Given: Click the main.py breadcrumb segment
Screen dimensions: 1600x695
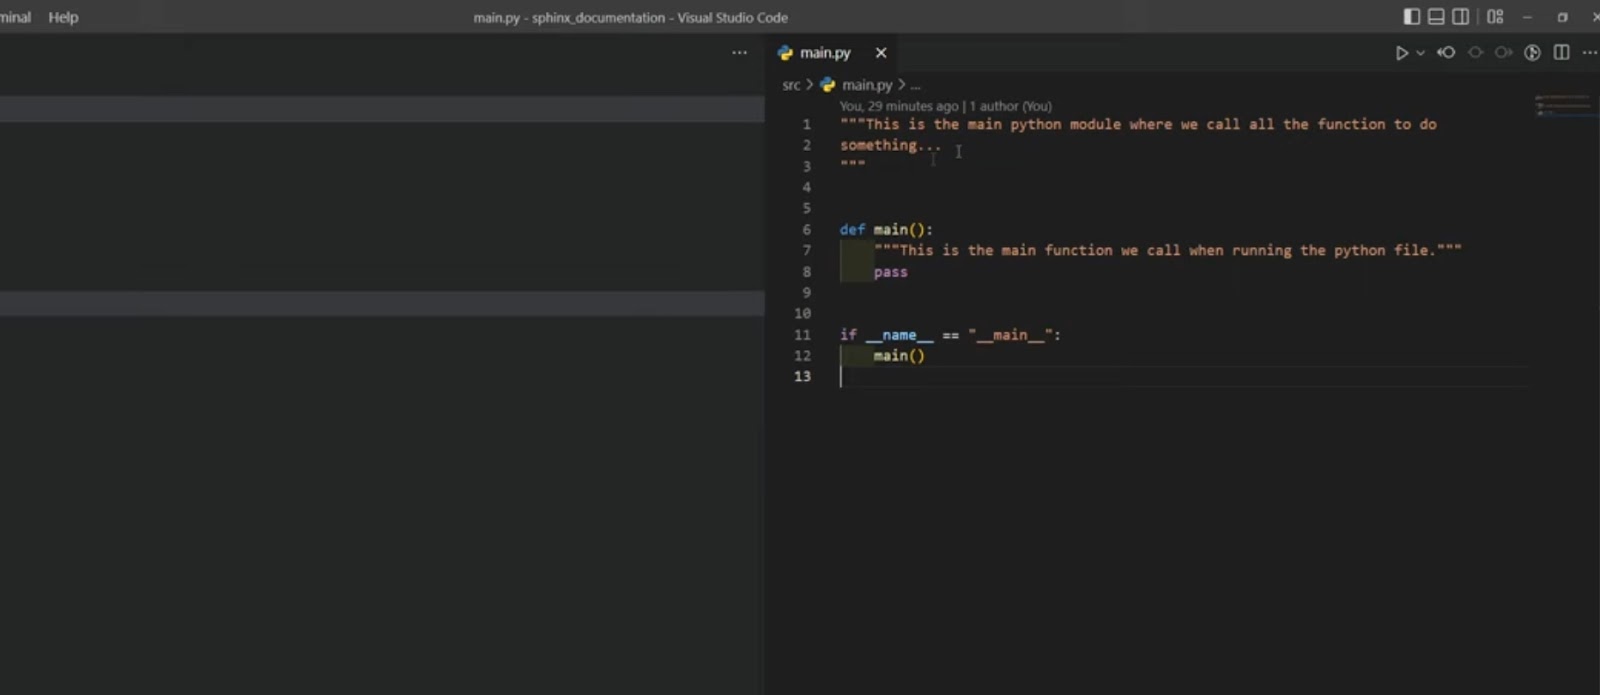Looking at the screenshot, I should coord(867,85).
